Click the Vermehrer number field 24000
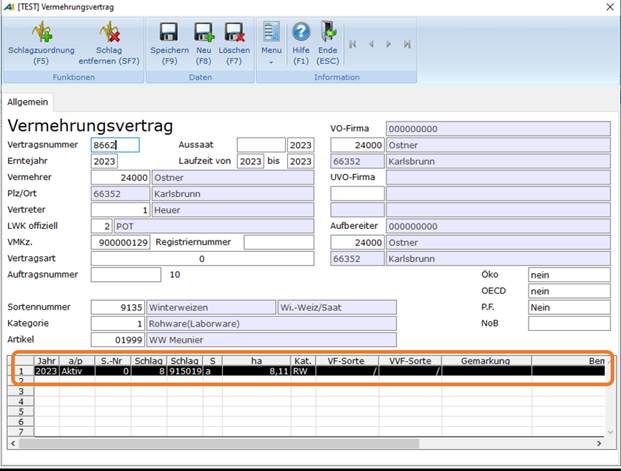The width and height of the screenshot is (621, 471). pos(120,177)
